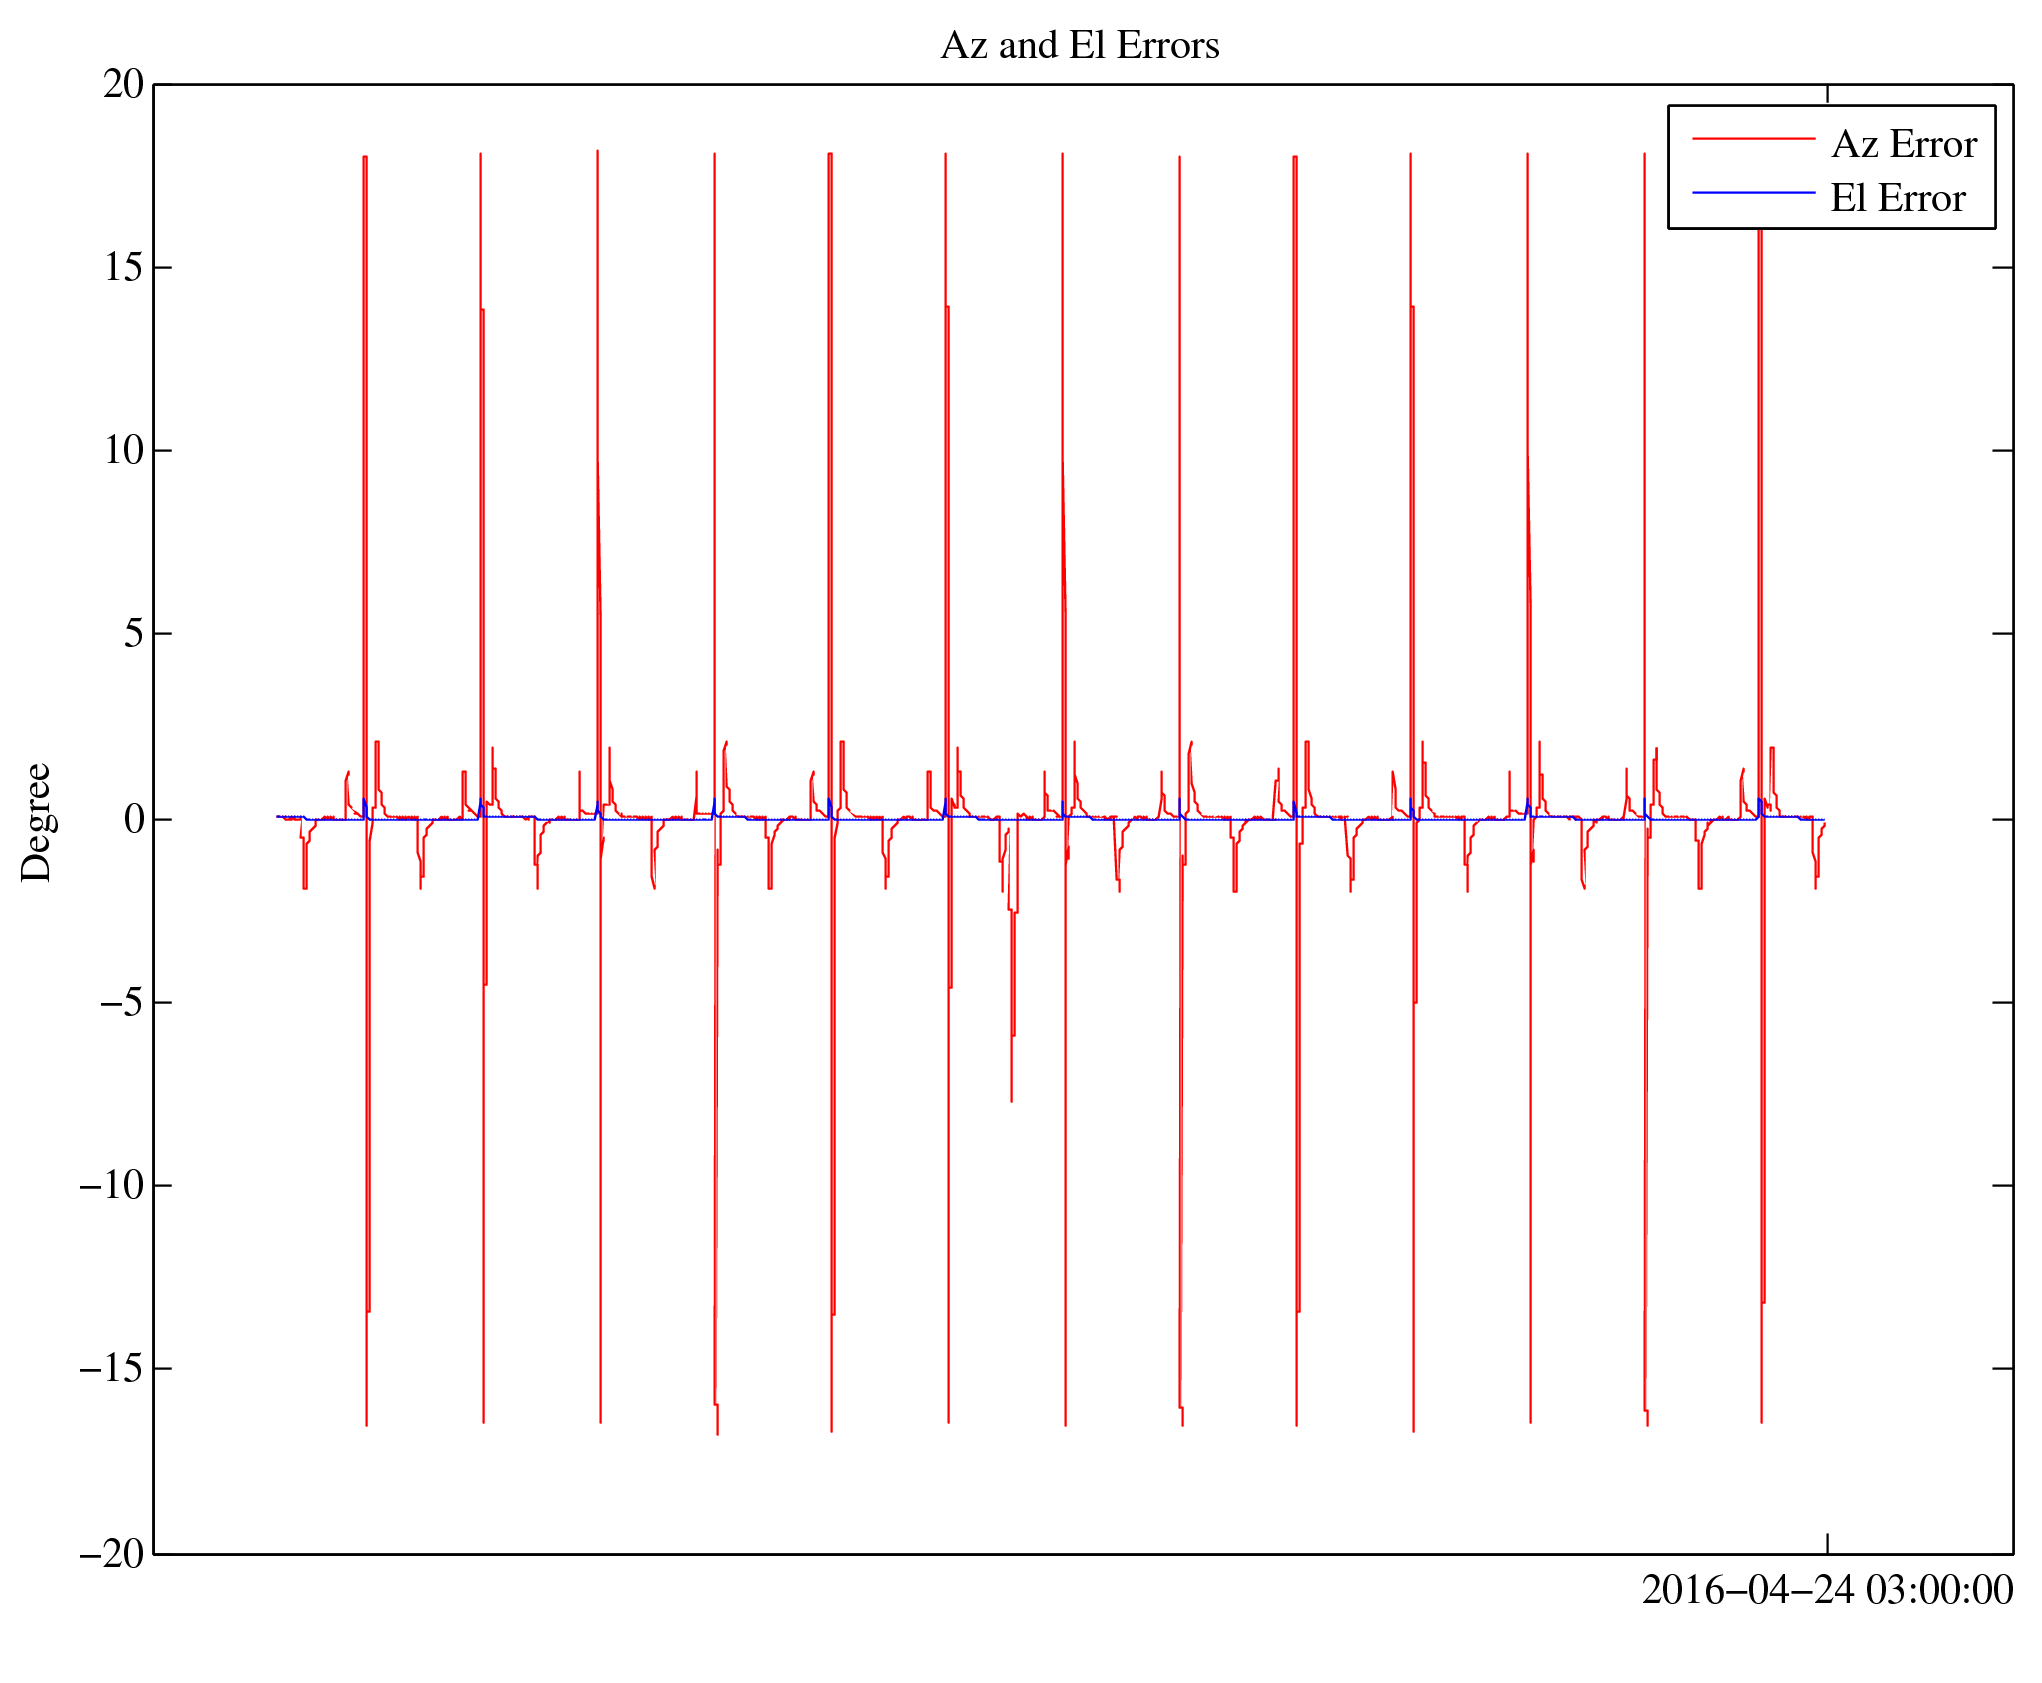Click the bottom x-axis tick mark at 03:00:00
Viewport: 2042px width, 1683px height.
pyautogui.click(x=1827, y=1543)
